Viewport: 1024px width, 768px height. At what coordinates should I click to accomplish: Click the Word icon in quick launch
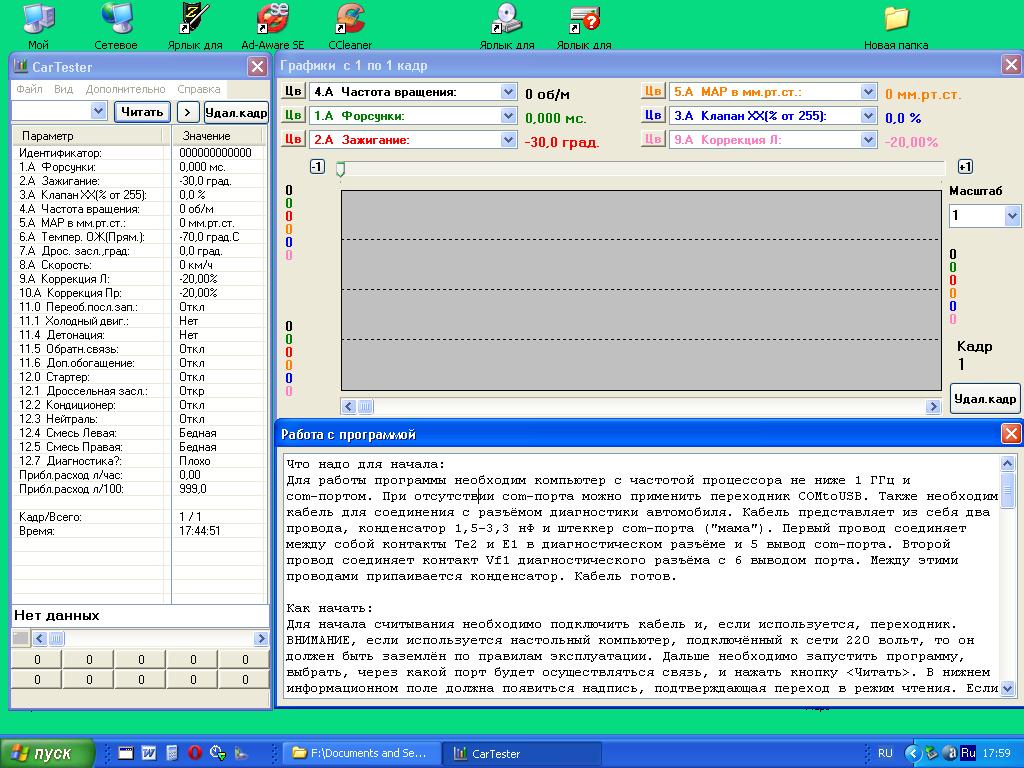pos(149,753)
